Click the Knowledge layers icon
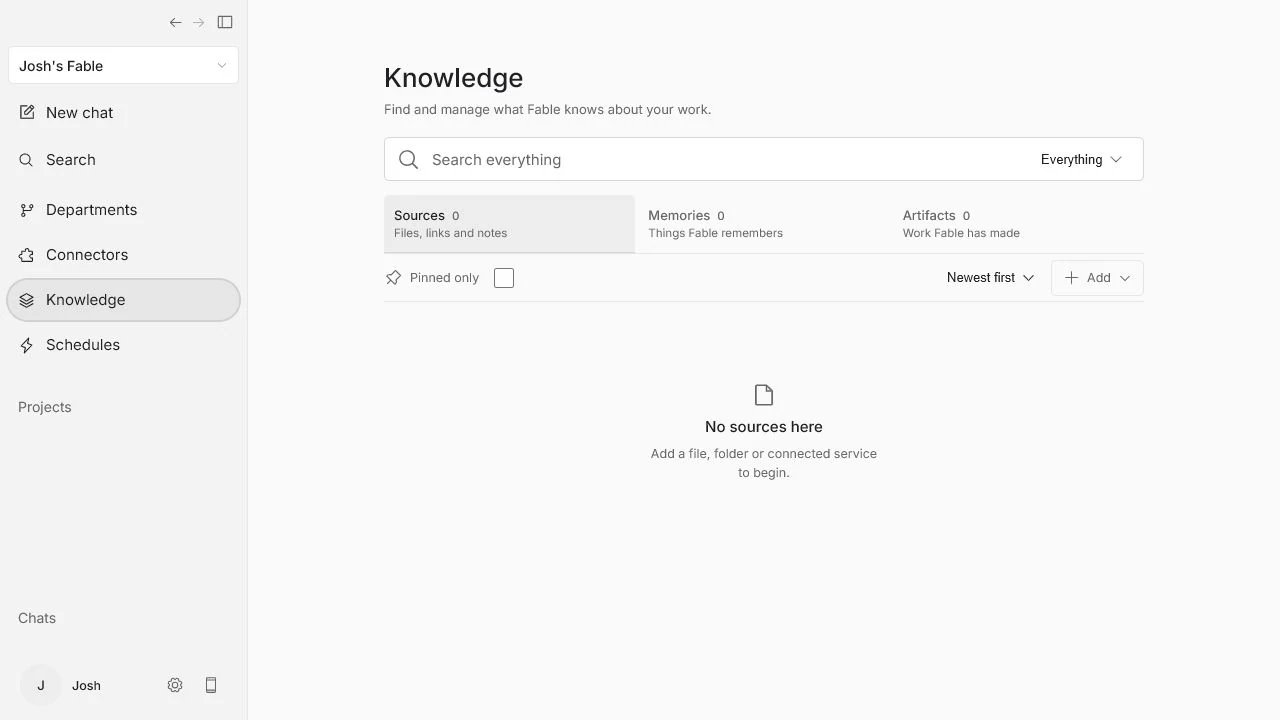Screen dimensions: 1280x720 [27, 300]
